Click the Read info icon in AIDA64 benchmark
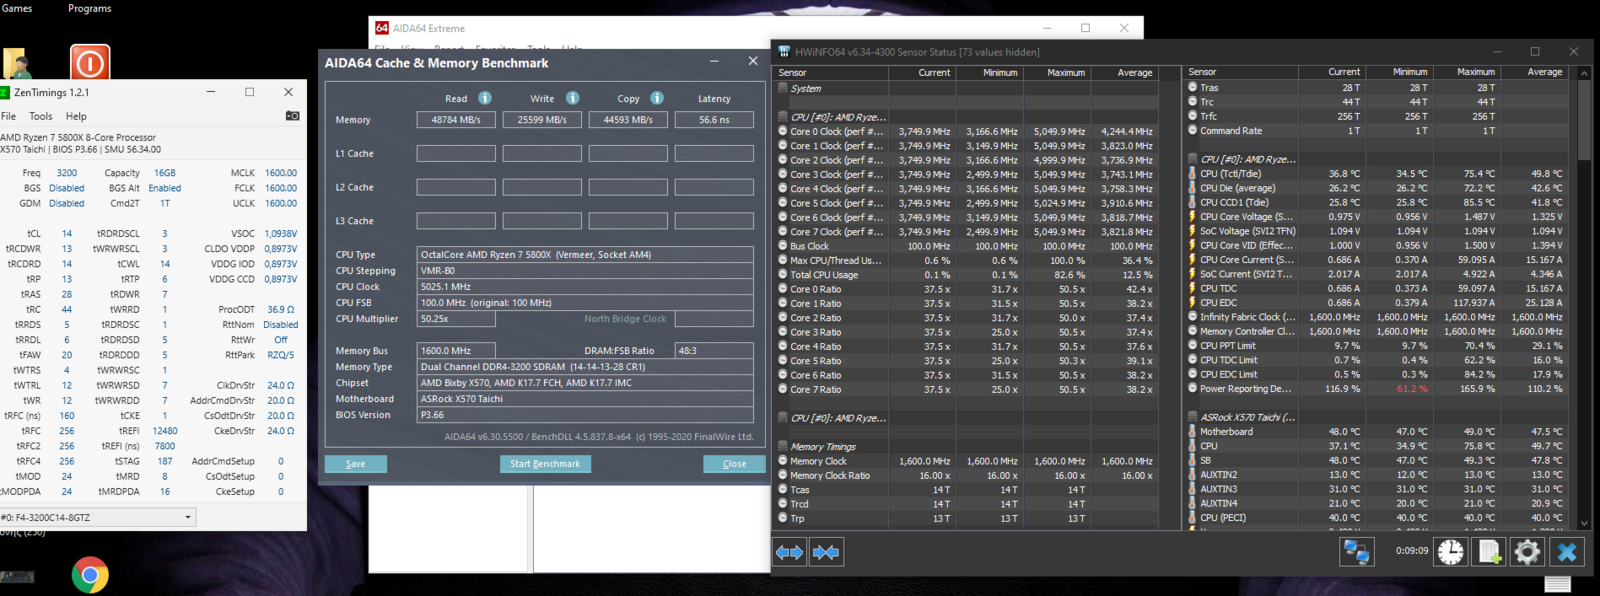The width and height of the screenshot is (1600, 596). pos(485,98)
